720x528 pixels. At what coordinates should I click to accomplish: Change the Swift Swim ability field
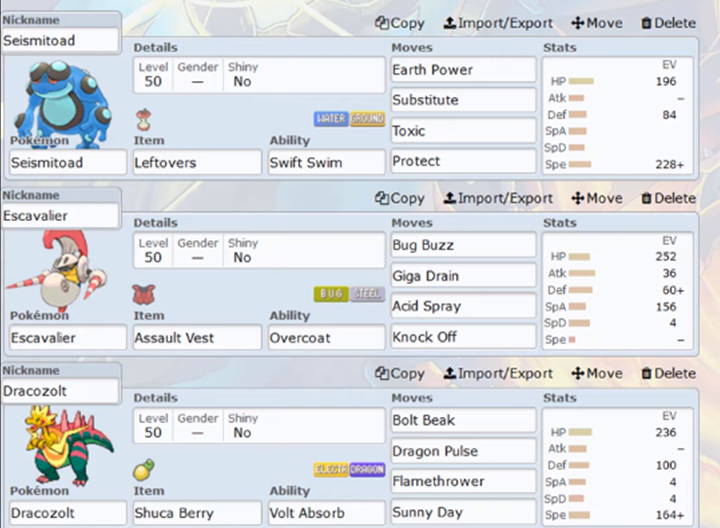pyautogui.click(x=326, y=163)
